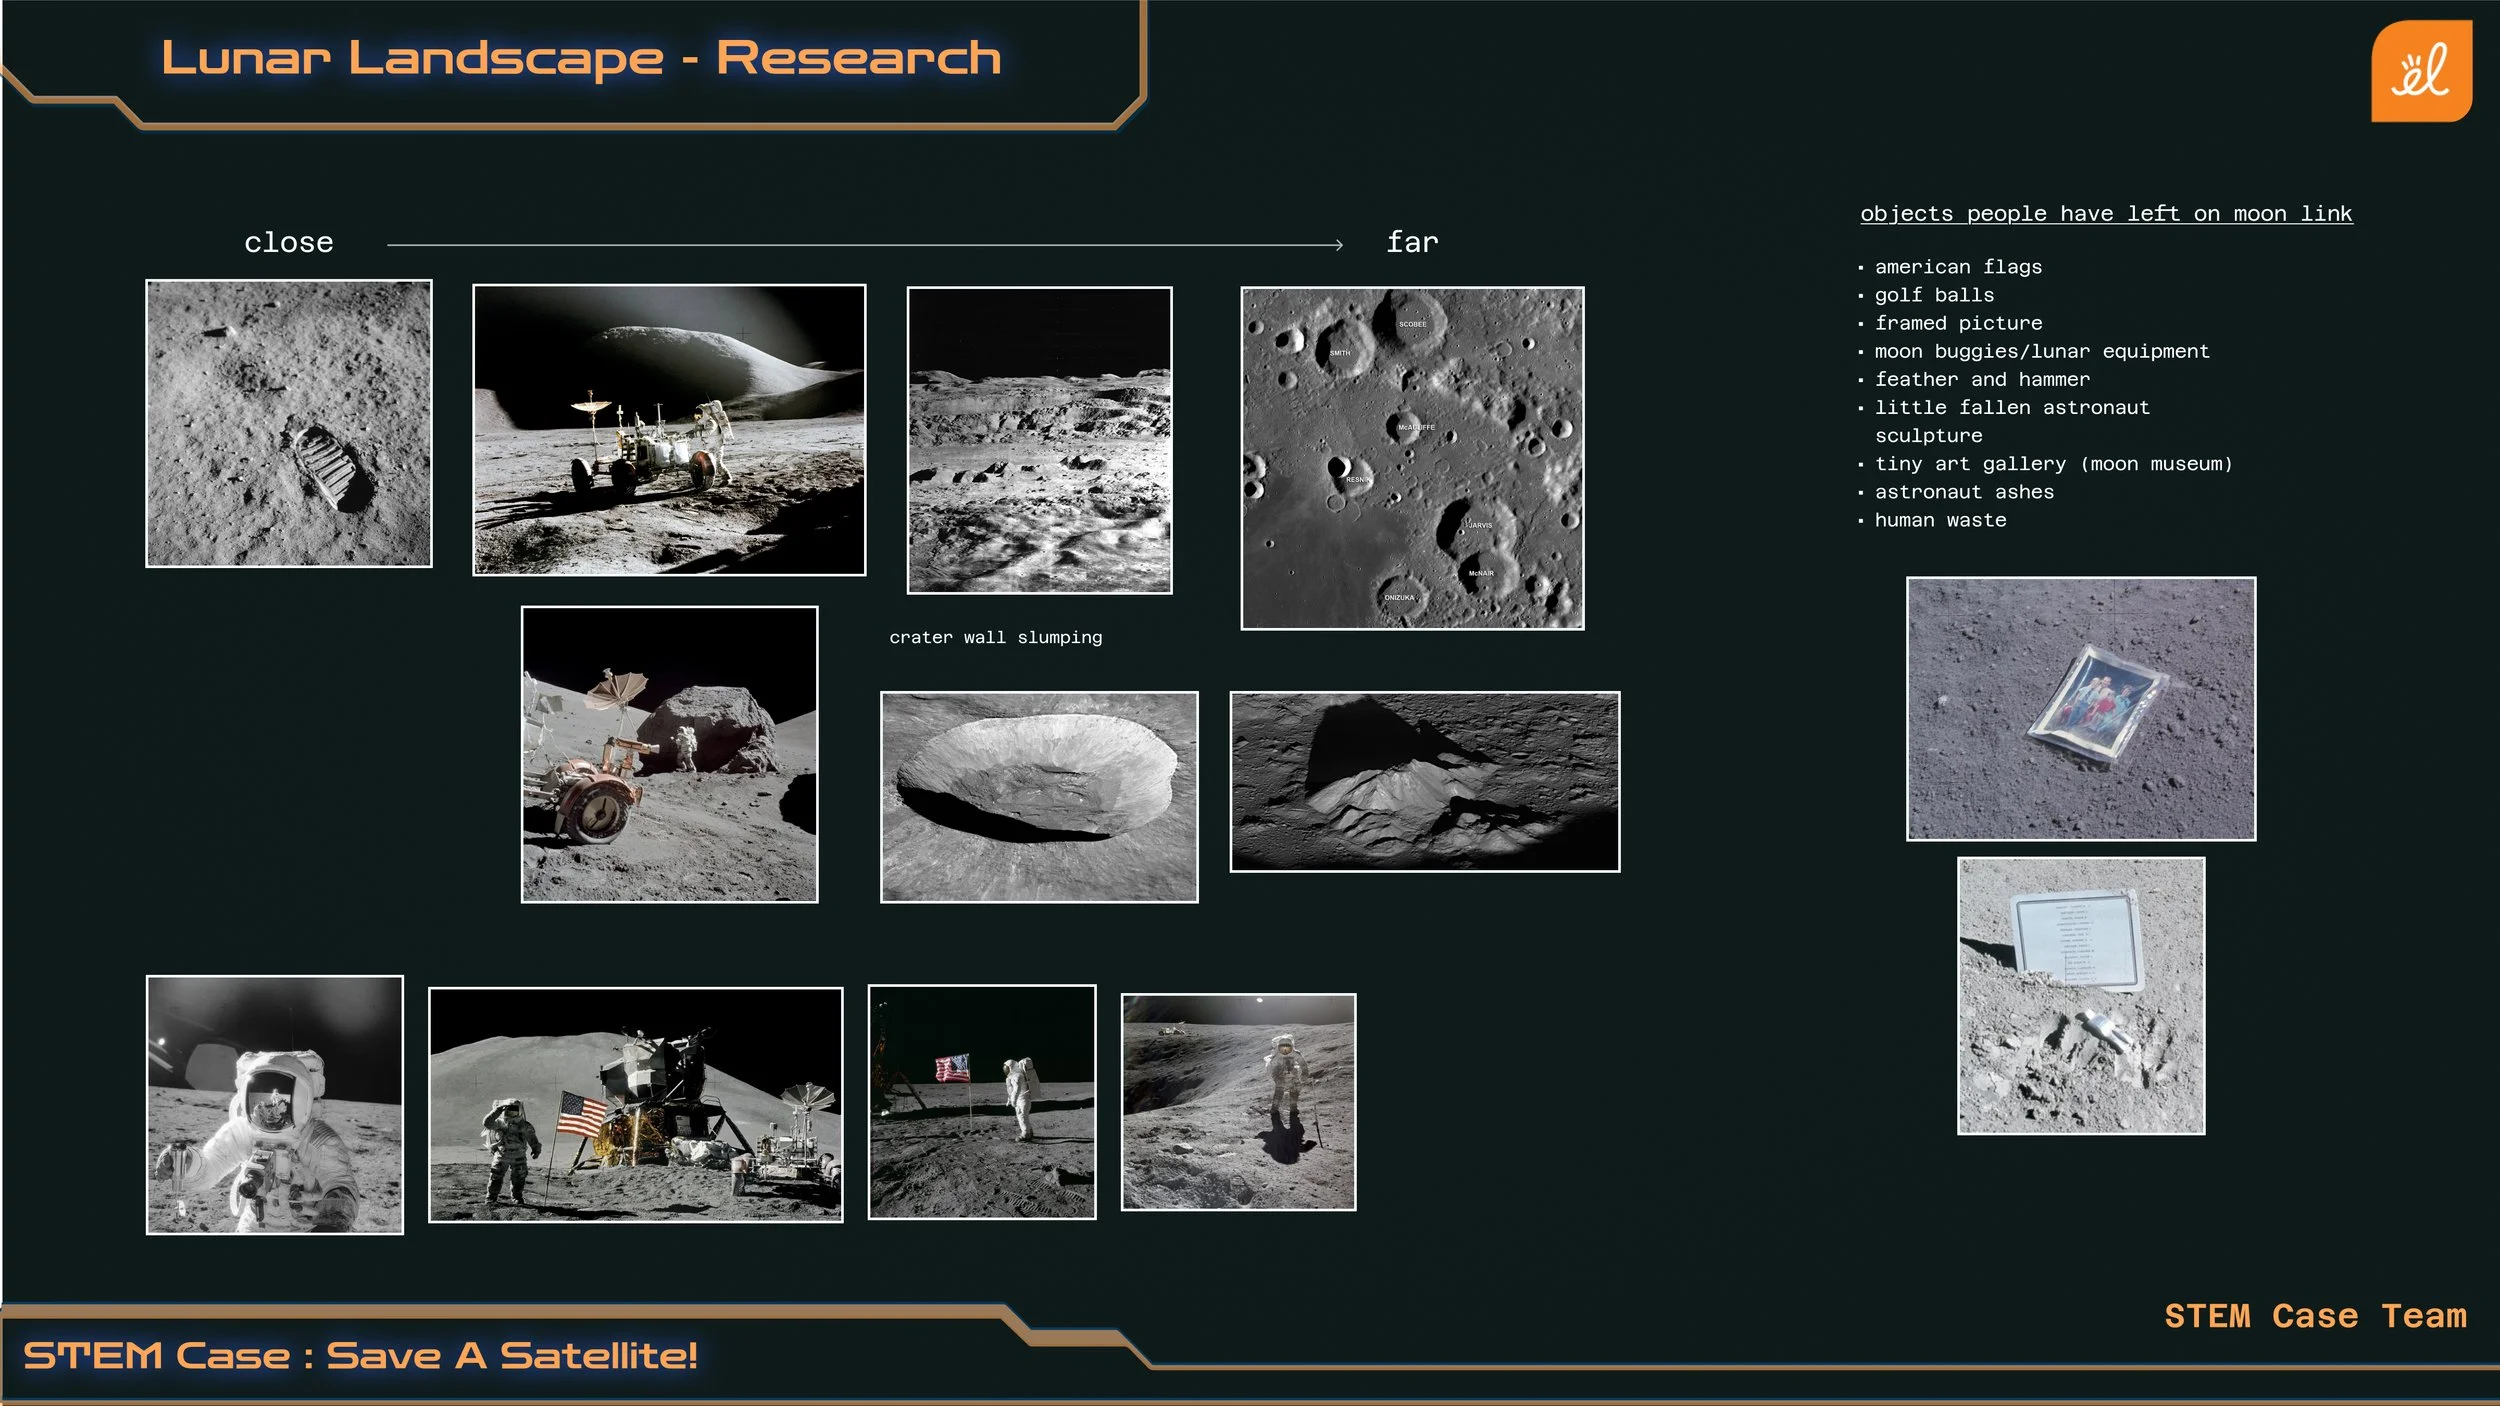Select the large round crater image

point(1038,797)
